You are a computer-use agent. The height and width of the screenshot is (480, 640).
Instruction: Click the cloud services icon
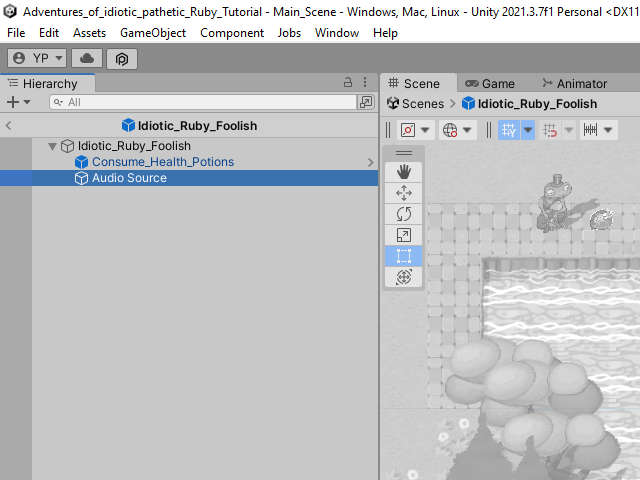coord(87,58)
